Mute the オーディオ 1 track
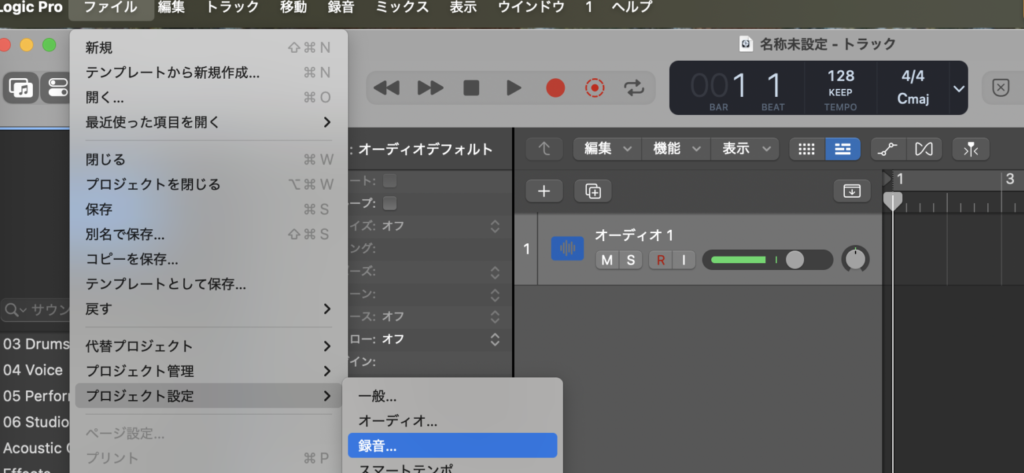 point(607,260)
